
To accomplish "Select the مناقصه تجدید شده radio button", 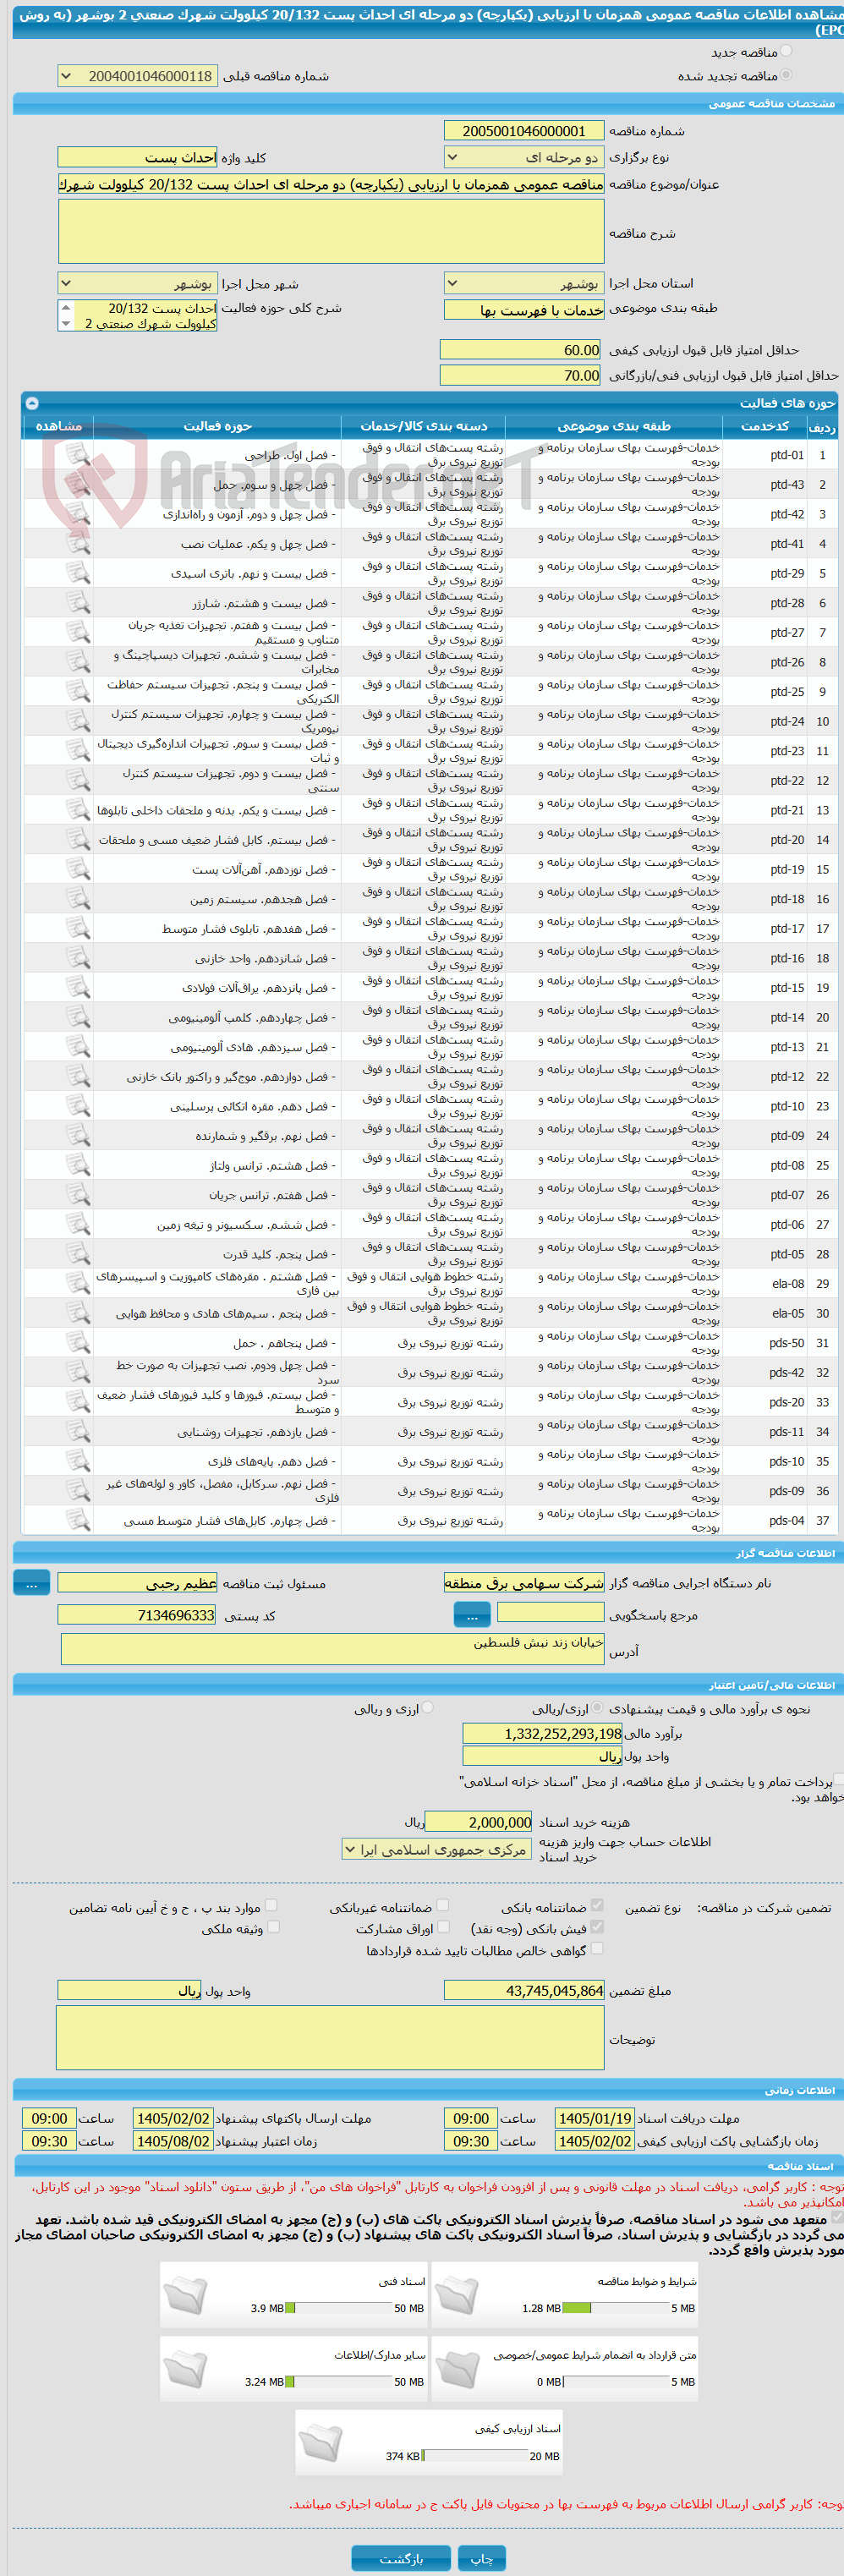I will click(786, 75).
